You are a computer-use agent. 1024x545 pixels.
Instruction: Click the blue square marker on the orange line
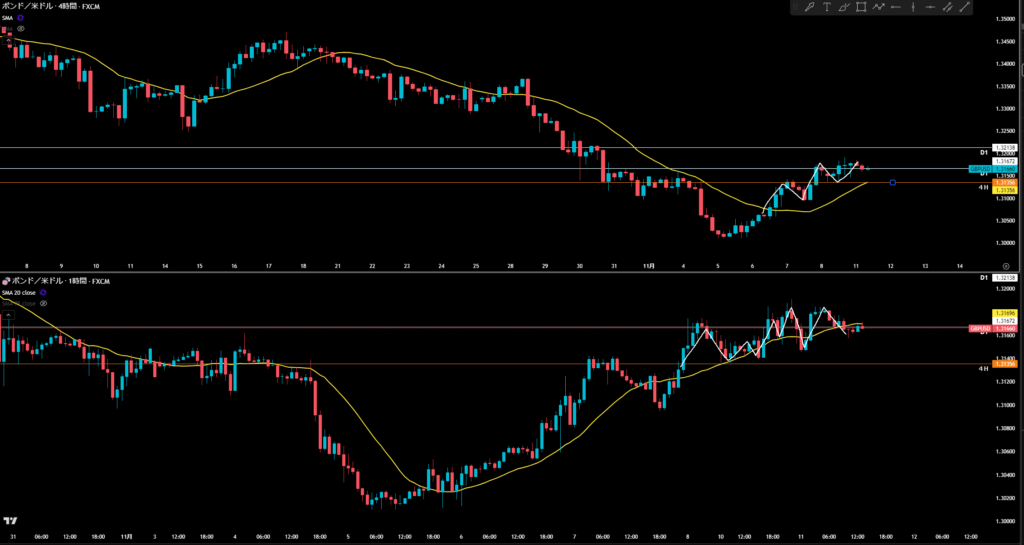(x=892, y=182)
